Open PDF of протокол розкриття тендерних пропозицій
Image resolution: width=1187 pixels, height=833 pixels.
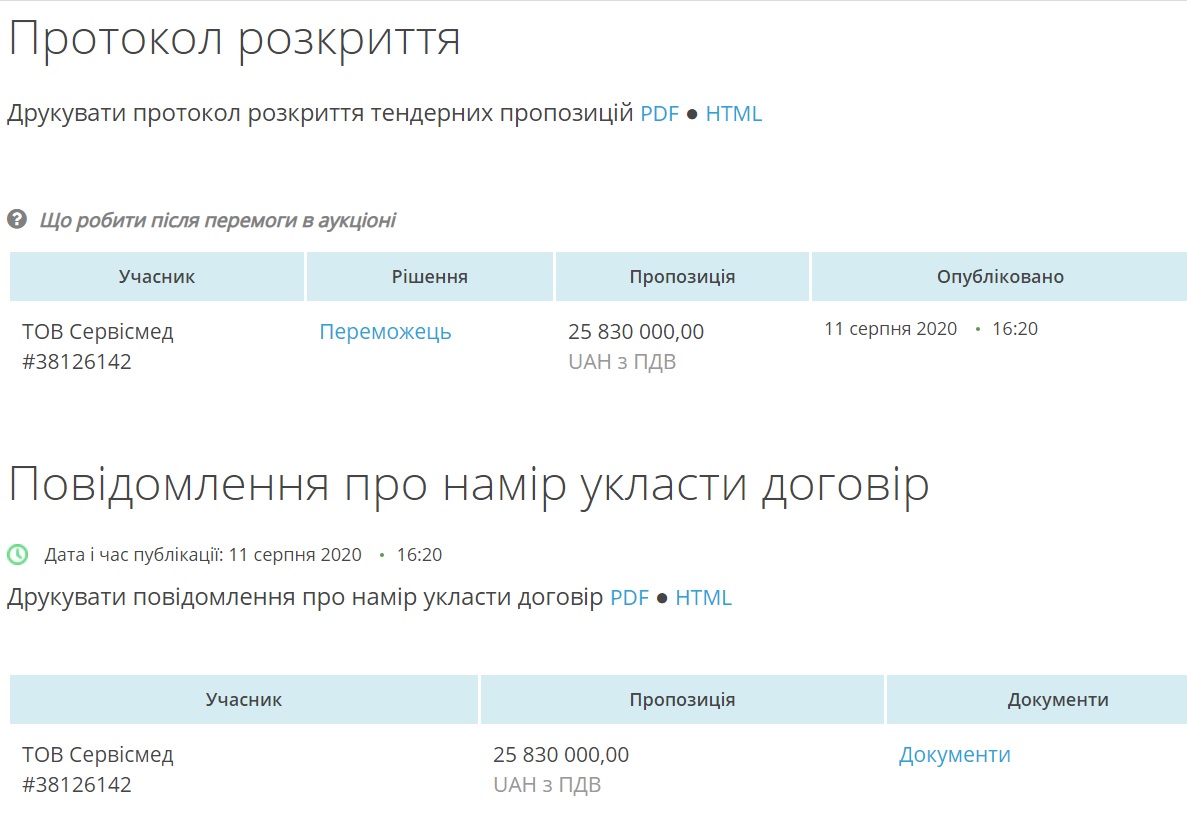(x=659, y=114)
